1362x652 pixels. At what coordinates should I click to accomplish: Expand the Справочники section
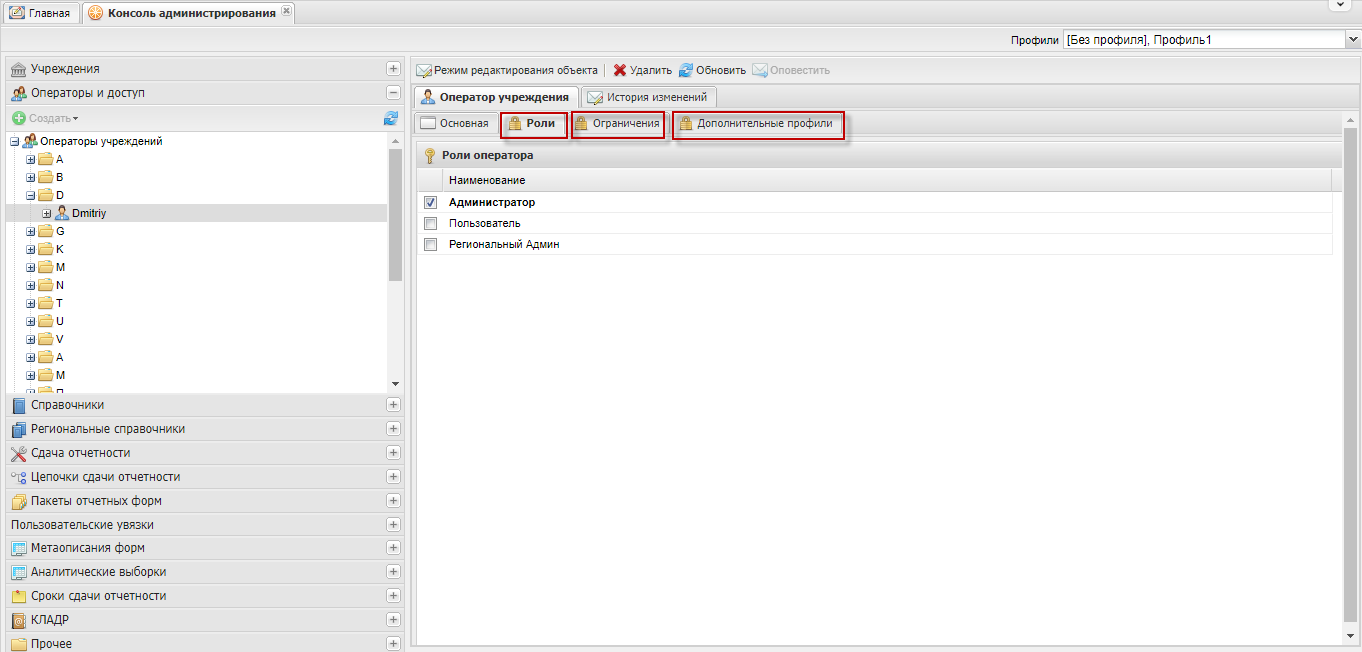tap(393, 405)
